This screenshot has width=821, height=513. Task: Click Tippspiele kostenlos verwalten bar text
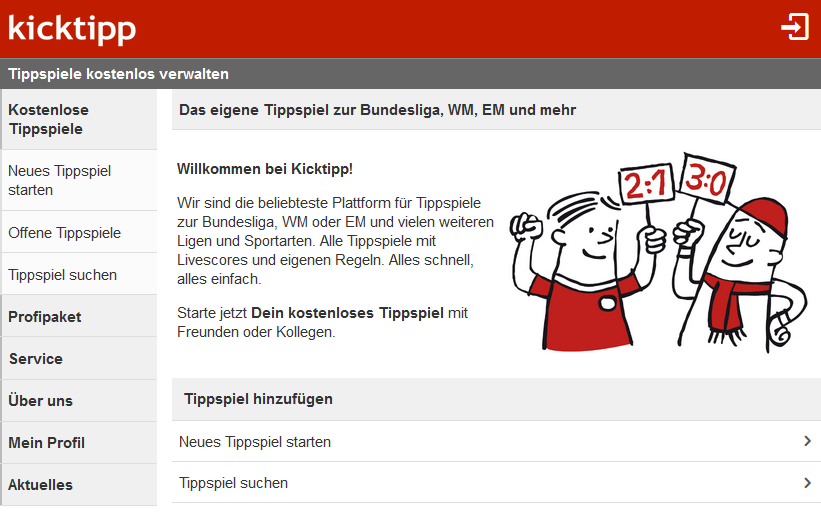(x=118, y=74)
